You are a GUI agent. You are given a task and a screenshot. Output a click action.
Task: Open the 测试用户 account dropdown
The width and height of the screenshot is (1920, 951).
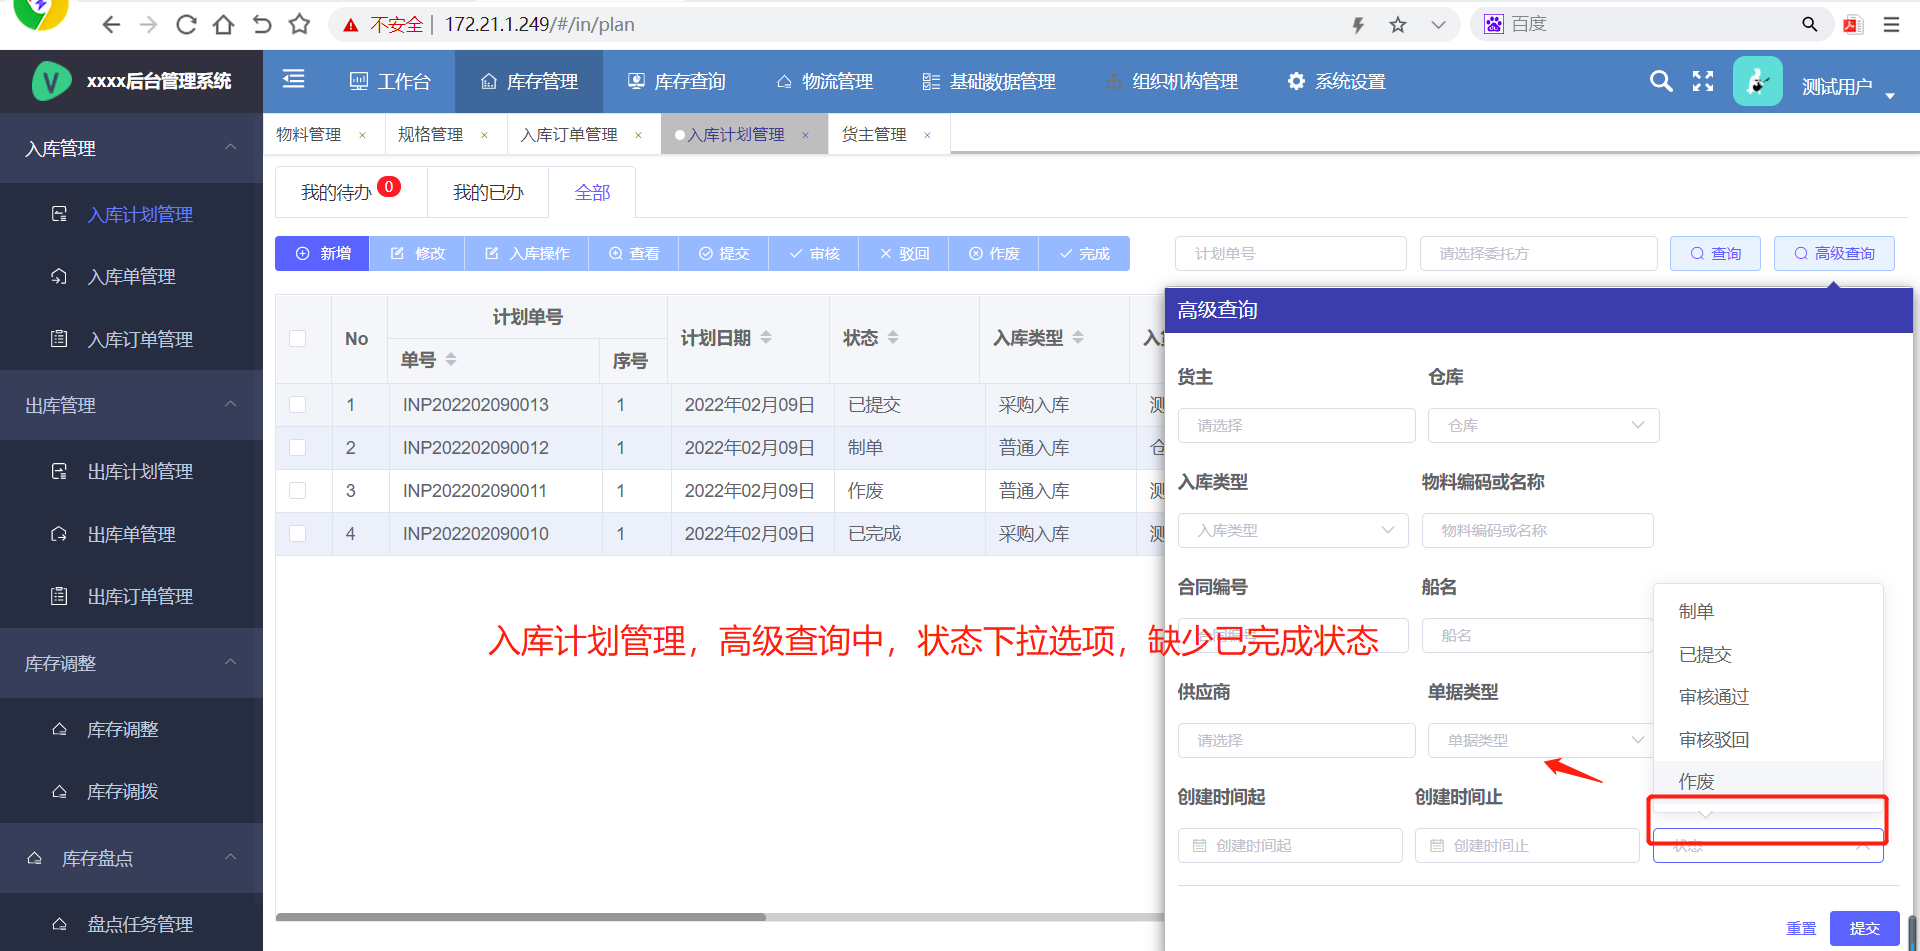tap(1848, 87)
